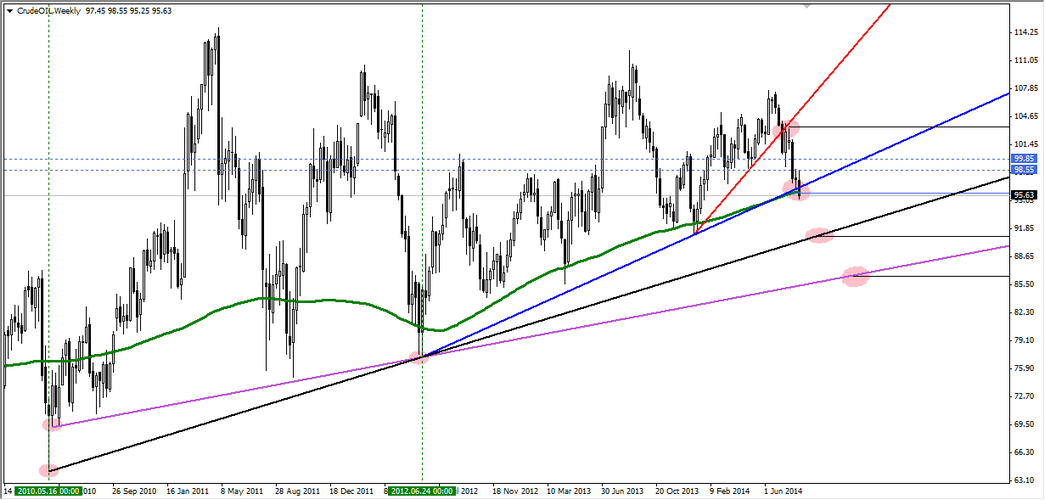Select pink ellipse on the black trendline
This screenshot has height=500, width=1045.
[819, 235]
